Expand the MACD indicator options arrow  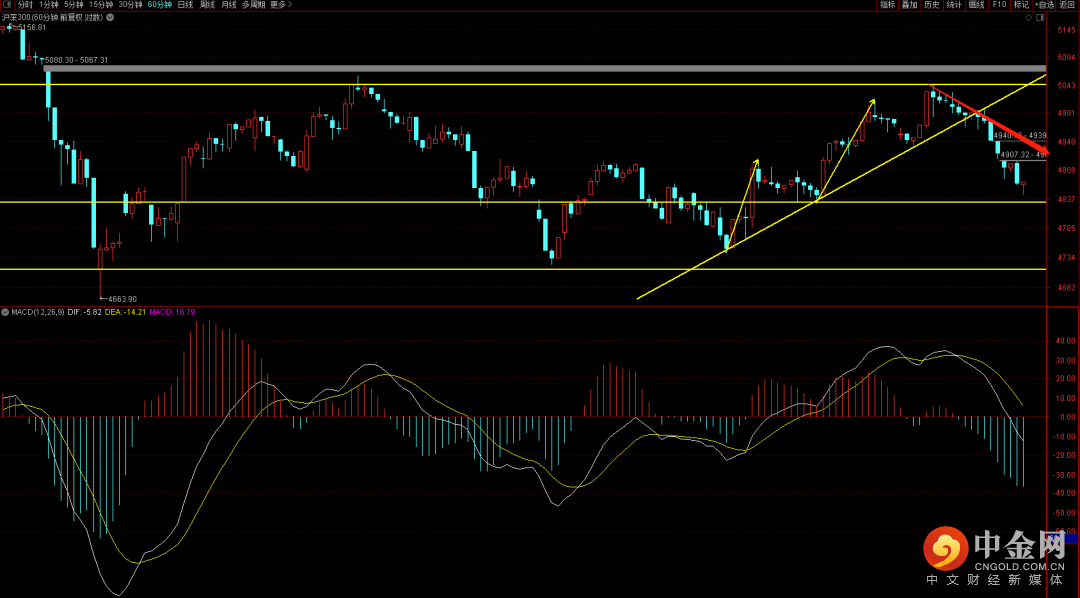point(5,312)
